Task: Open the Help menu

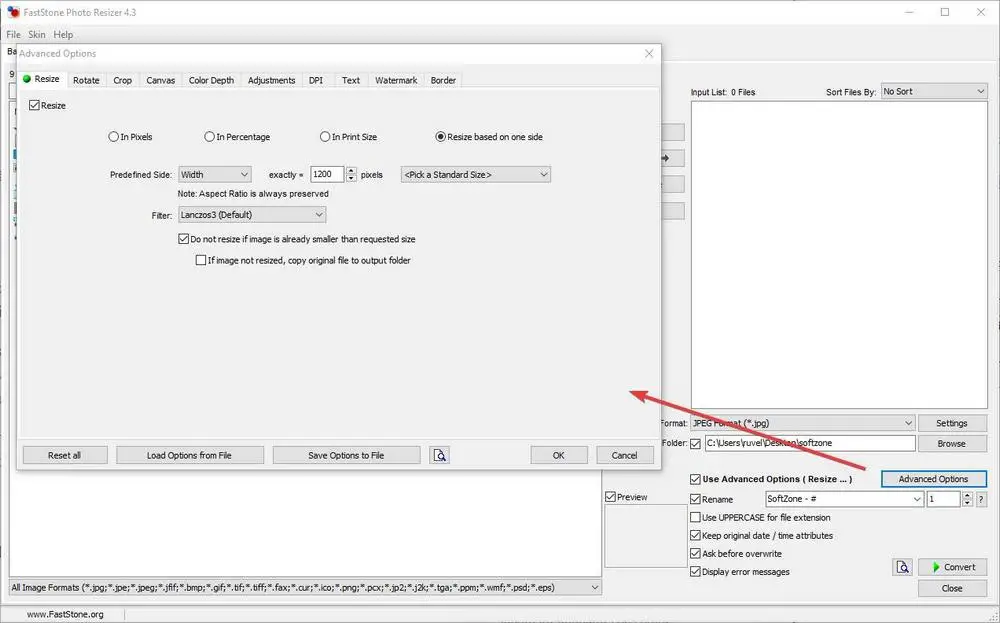Action: (63, 34)
